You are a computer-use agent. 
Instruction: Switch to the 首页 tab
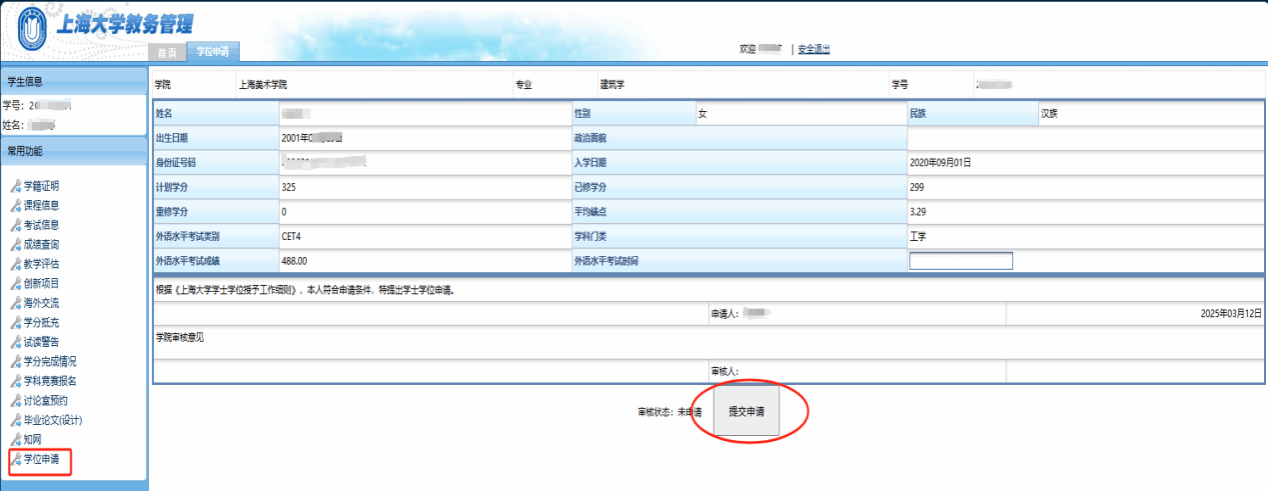coord(167,52)
